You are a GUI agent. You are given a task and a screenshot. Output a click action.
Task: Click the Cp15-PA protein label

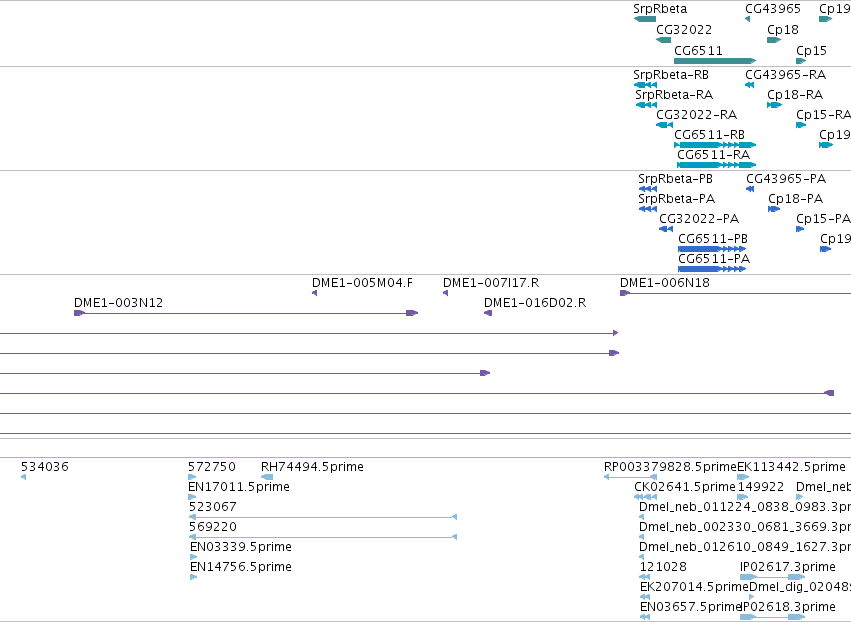[823, 219]
